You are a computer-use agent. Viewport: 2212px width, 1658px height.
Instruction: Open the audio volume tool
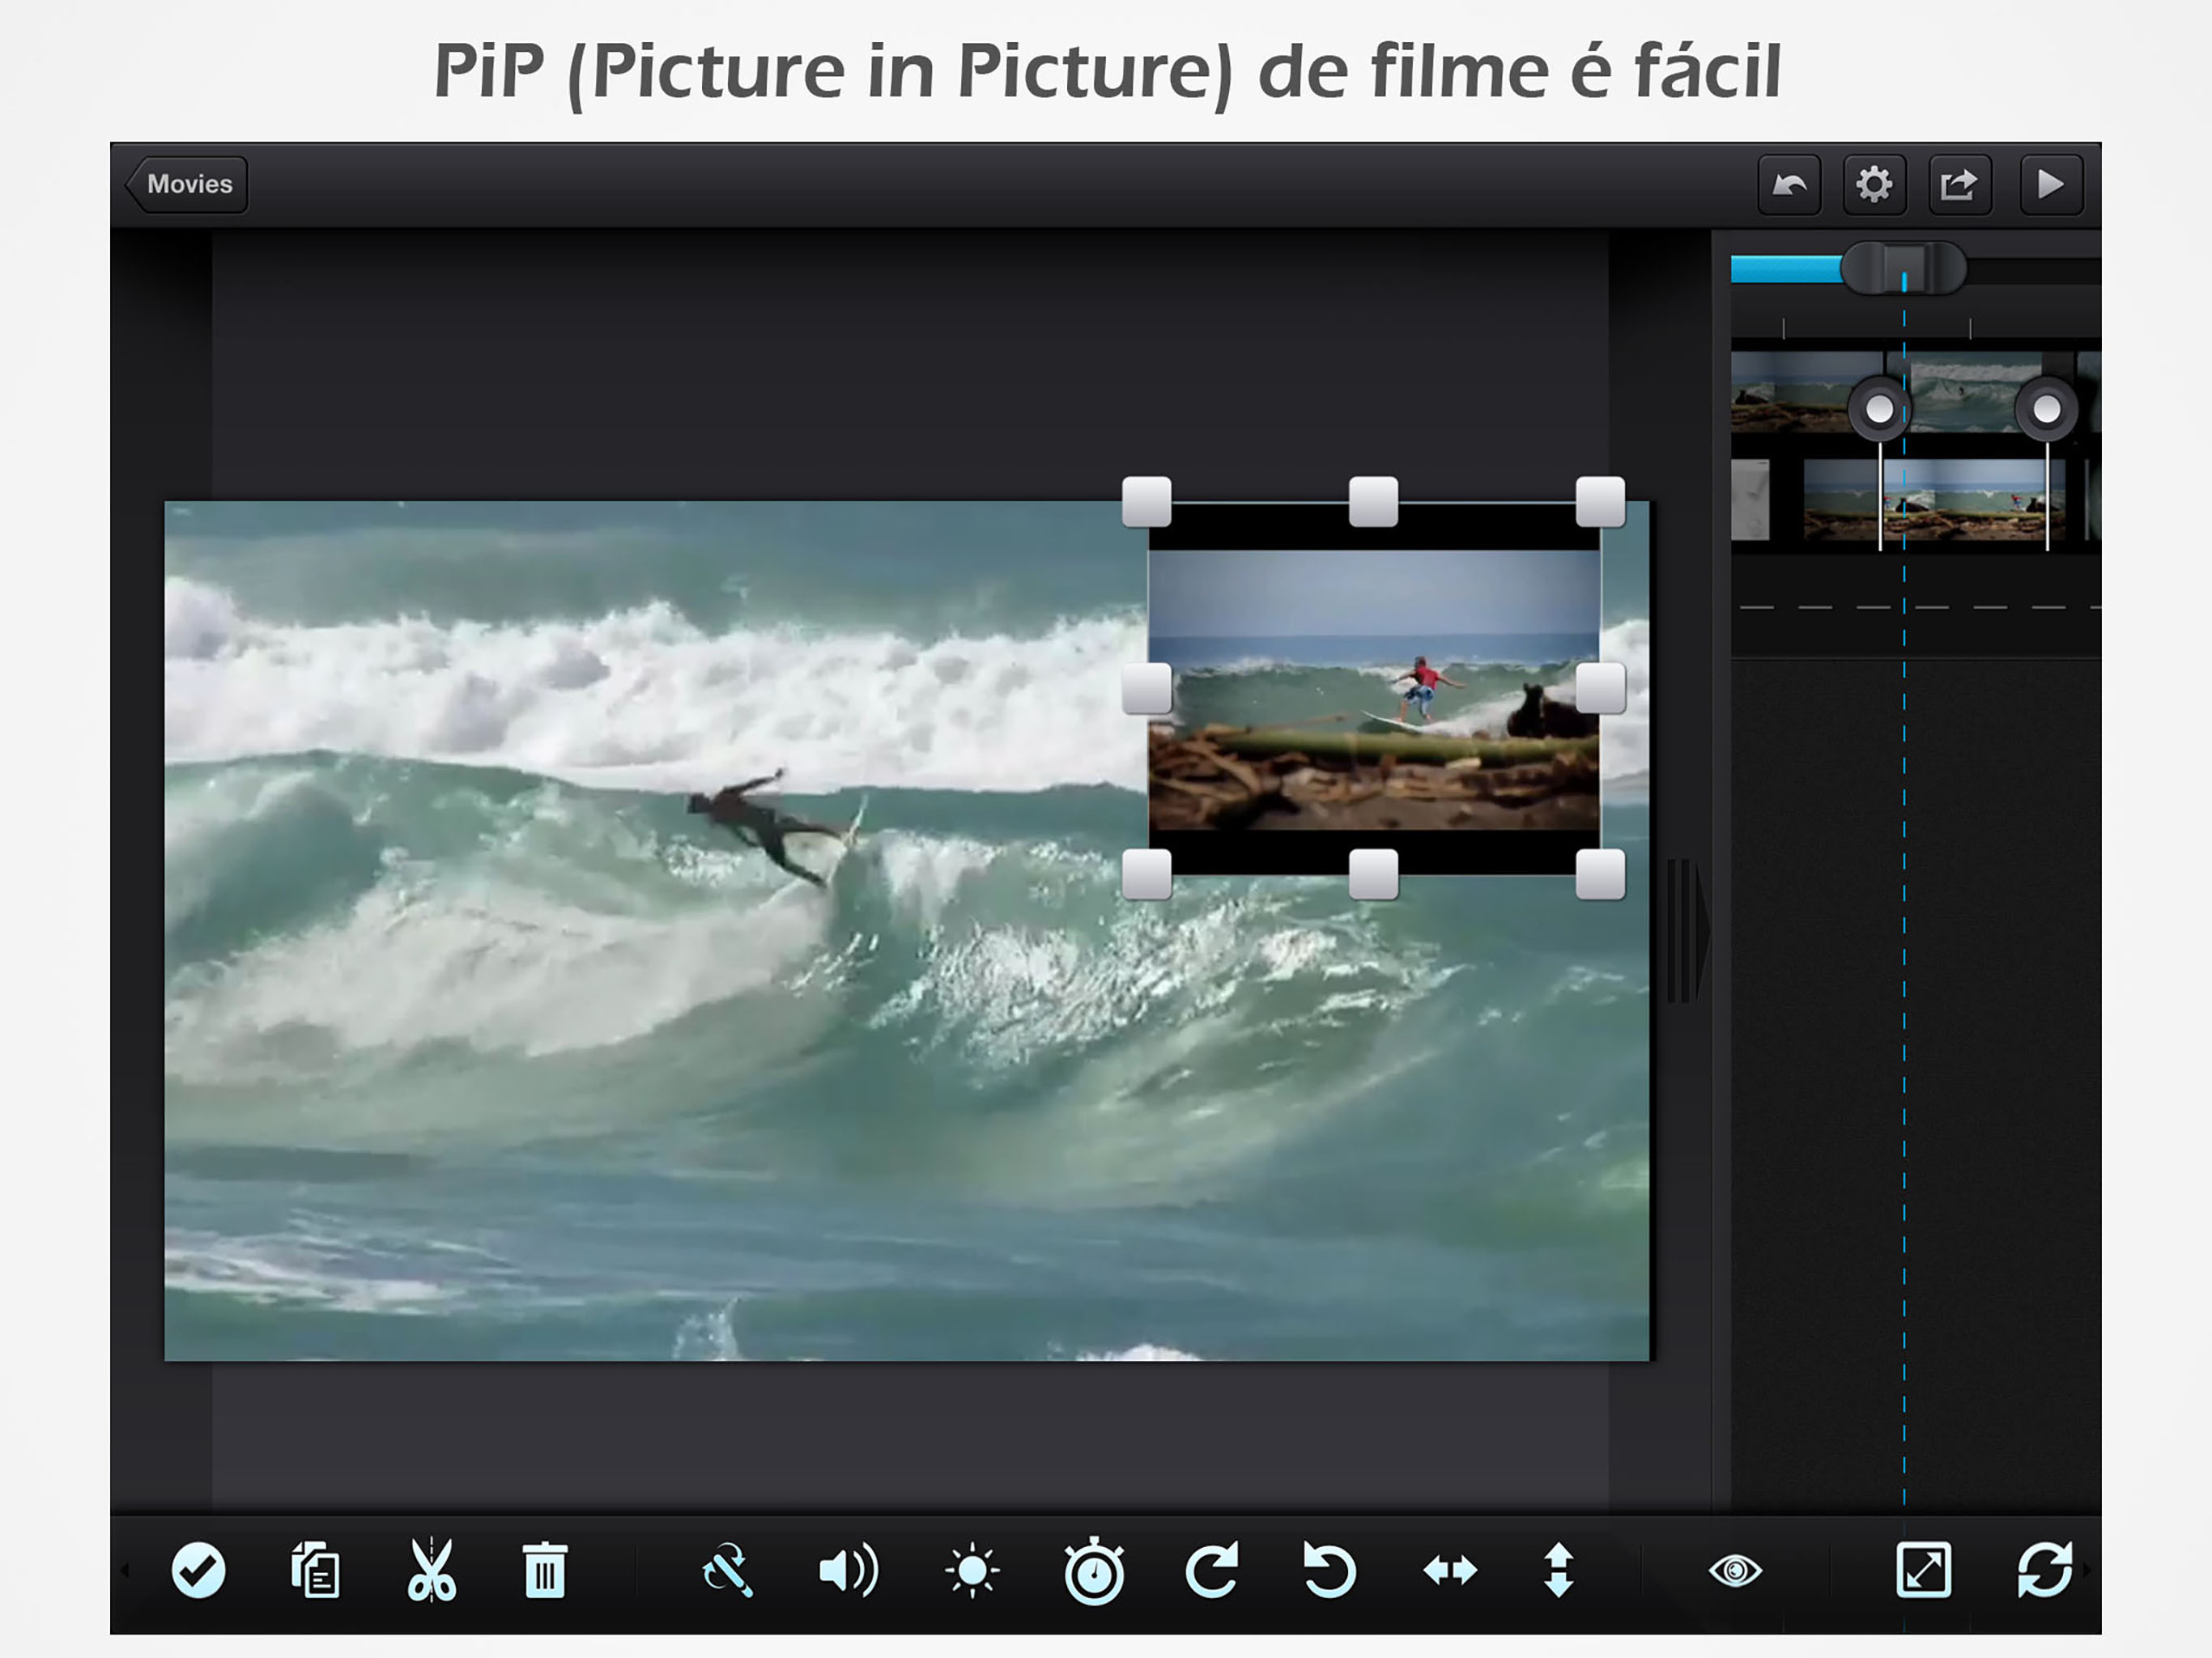[x=848, y=1571]
